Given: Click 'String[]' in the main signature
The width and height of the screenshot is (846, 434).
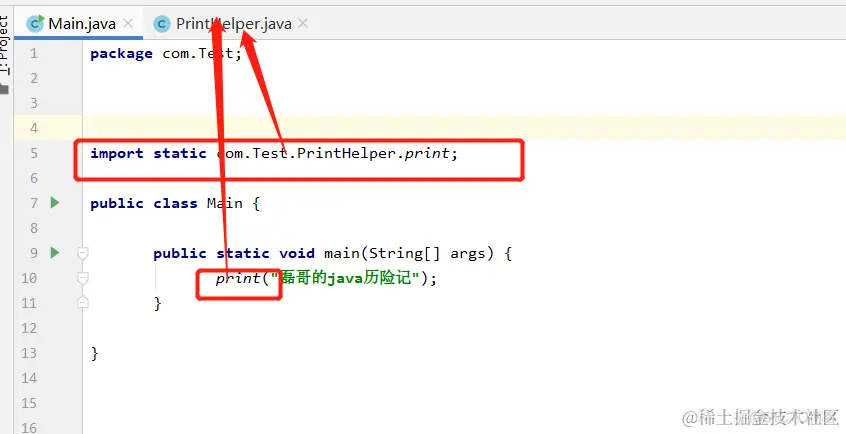Looking at the screenshot, I should click(x=405, y=253).
